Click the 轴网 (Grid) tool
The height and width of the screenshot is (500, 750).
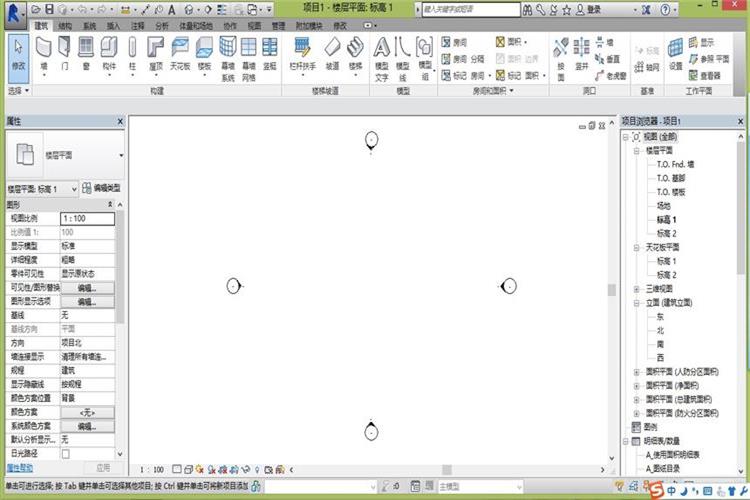[x=647, y=67]
